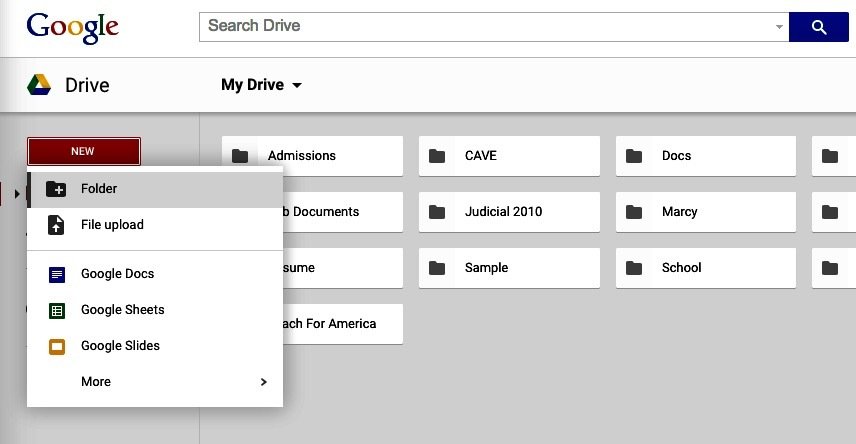The height and width of the screenshot is (444, 856).
Task: Select the Docs folder name
Action: click(x=676, y=156)
